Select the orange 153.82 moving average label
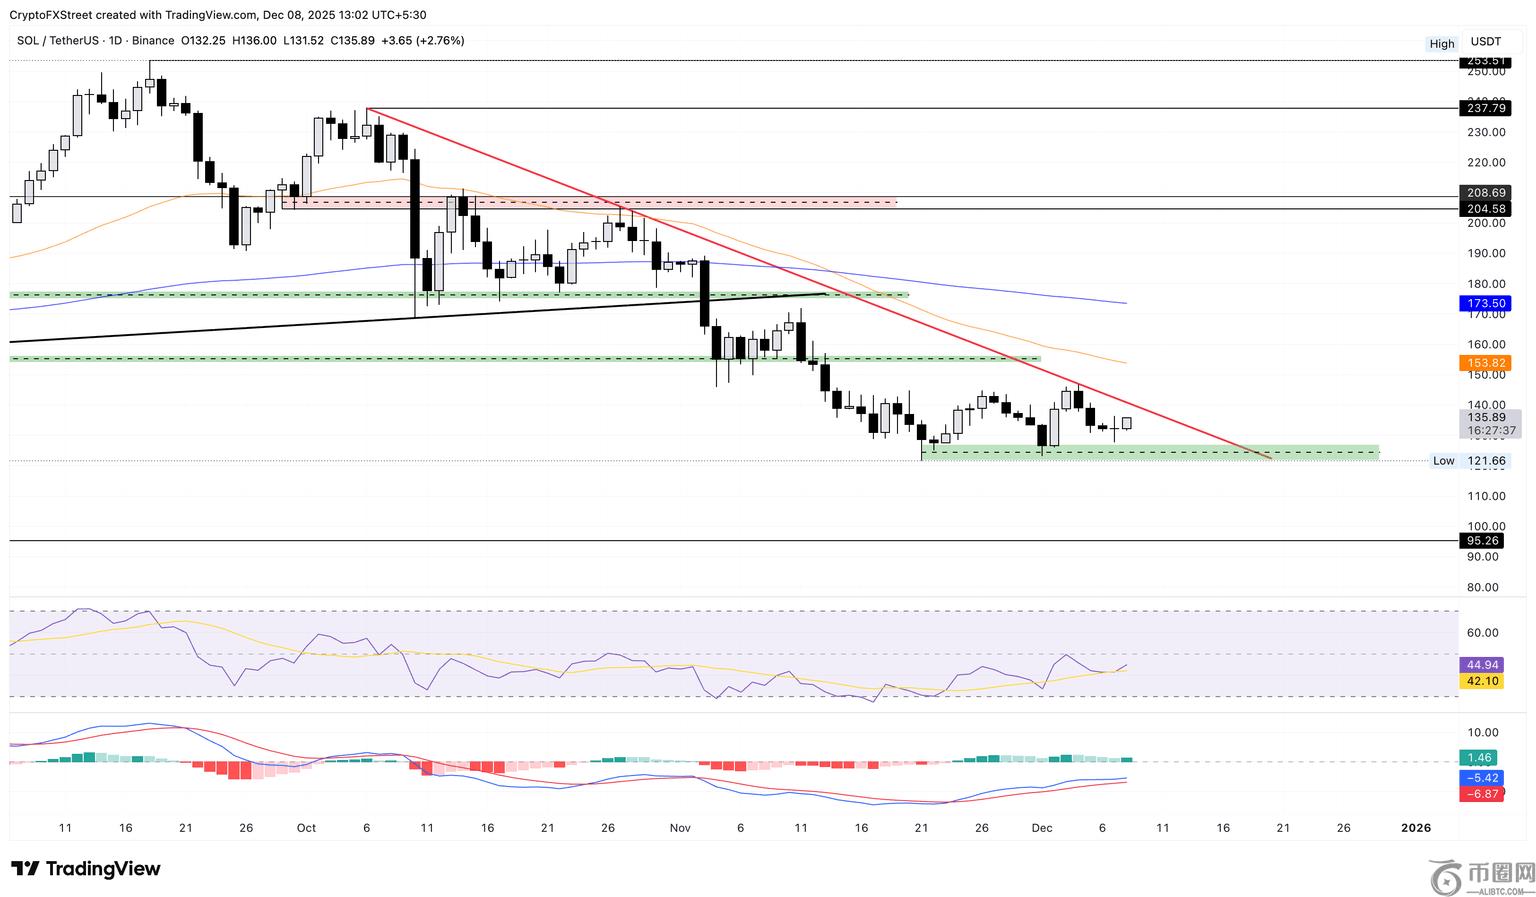Screen dimensions: 1536x897 [x=1485, y=363]
